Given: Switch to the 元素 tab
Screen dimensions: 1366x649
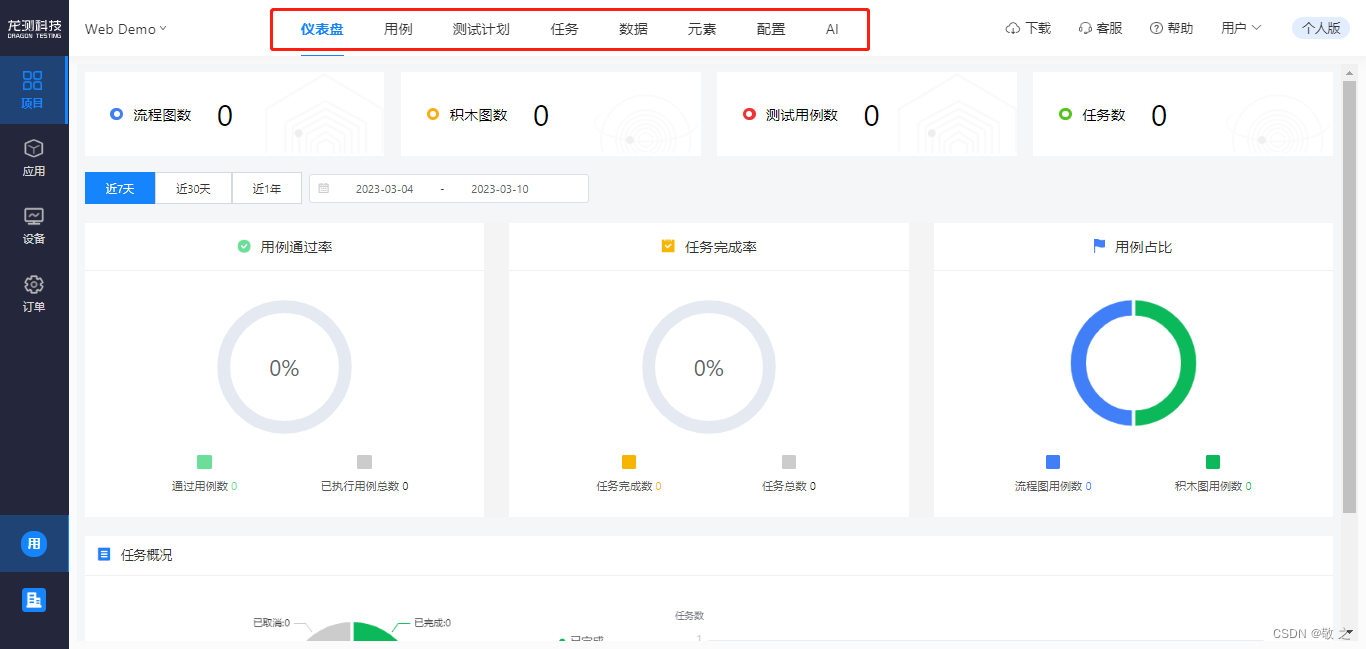Looking at the screenshot, I should coord(702,29).
